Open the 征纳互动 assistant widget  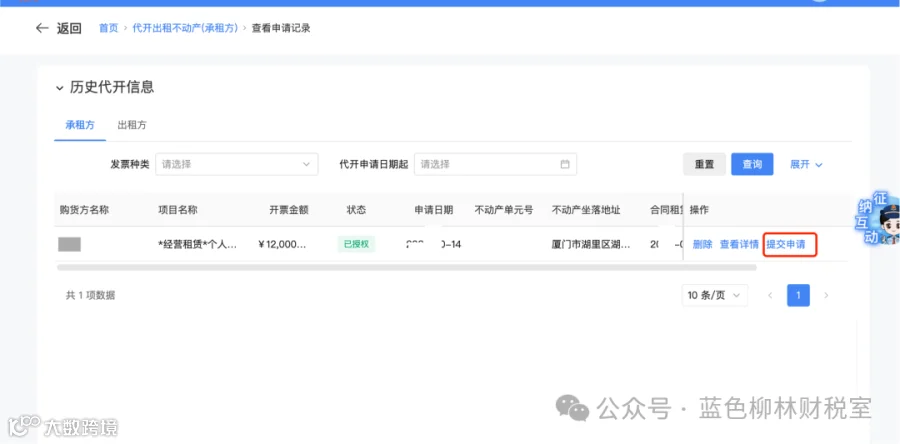(x=877, y=220)
